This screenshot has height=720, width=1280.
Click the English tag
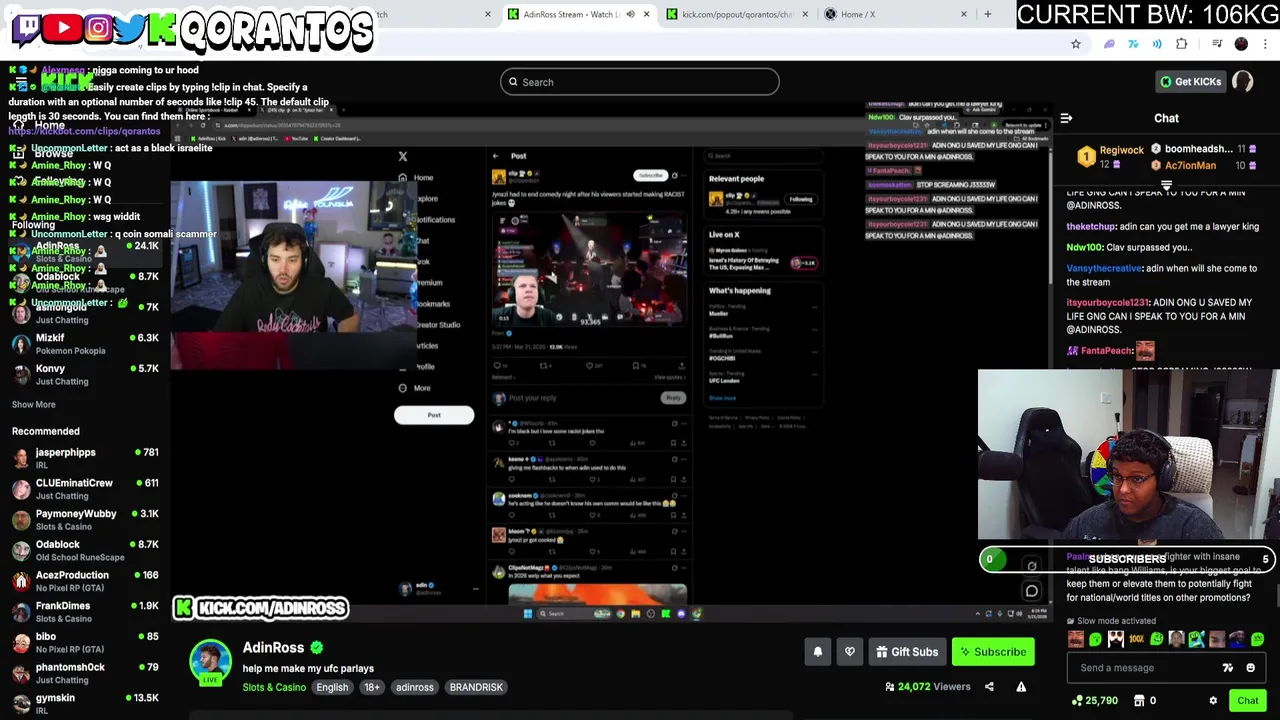coord(332,687)
